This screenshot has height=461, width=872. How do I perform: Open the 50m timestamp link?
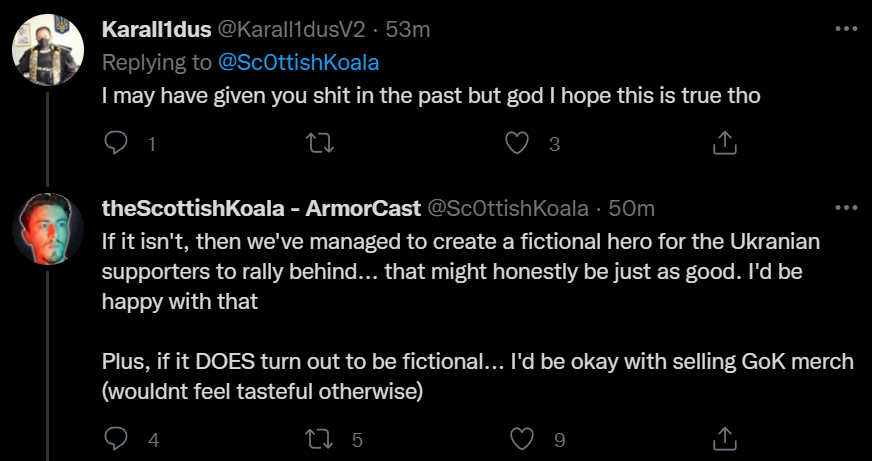pyautogui.click(x=632, y=208)
